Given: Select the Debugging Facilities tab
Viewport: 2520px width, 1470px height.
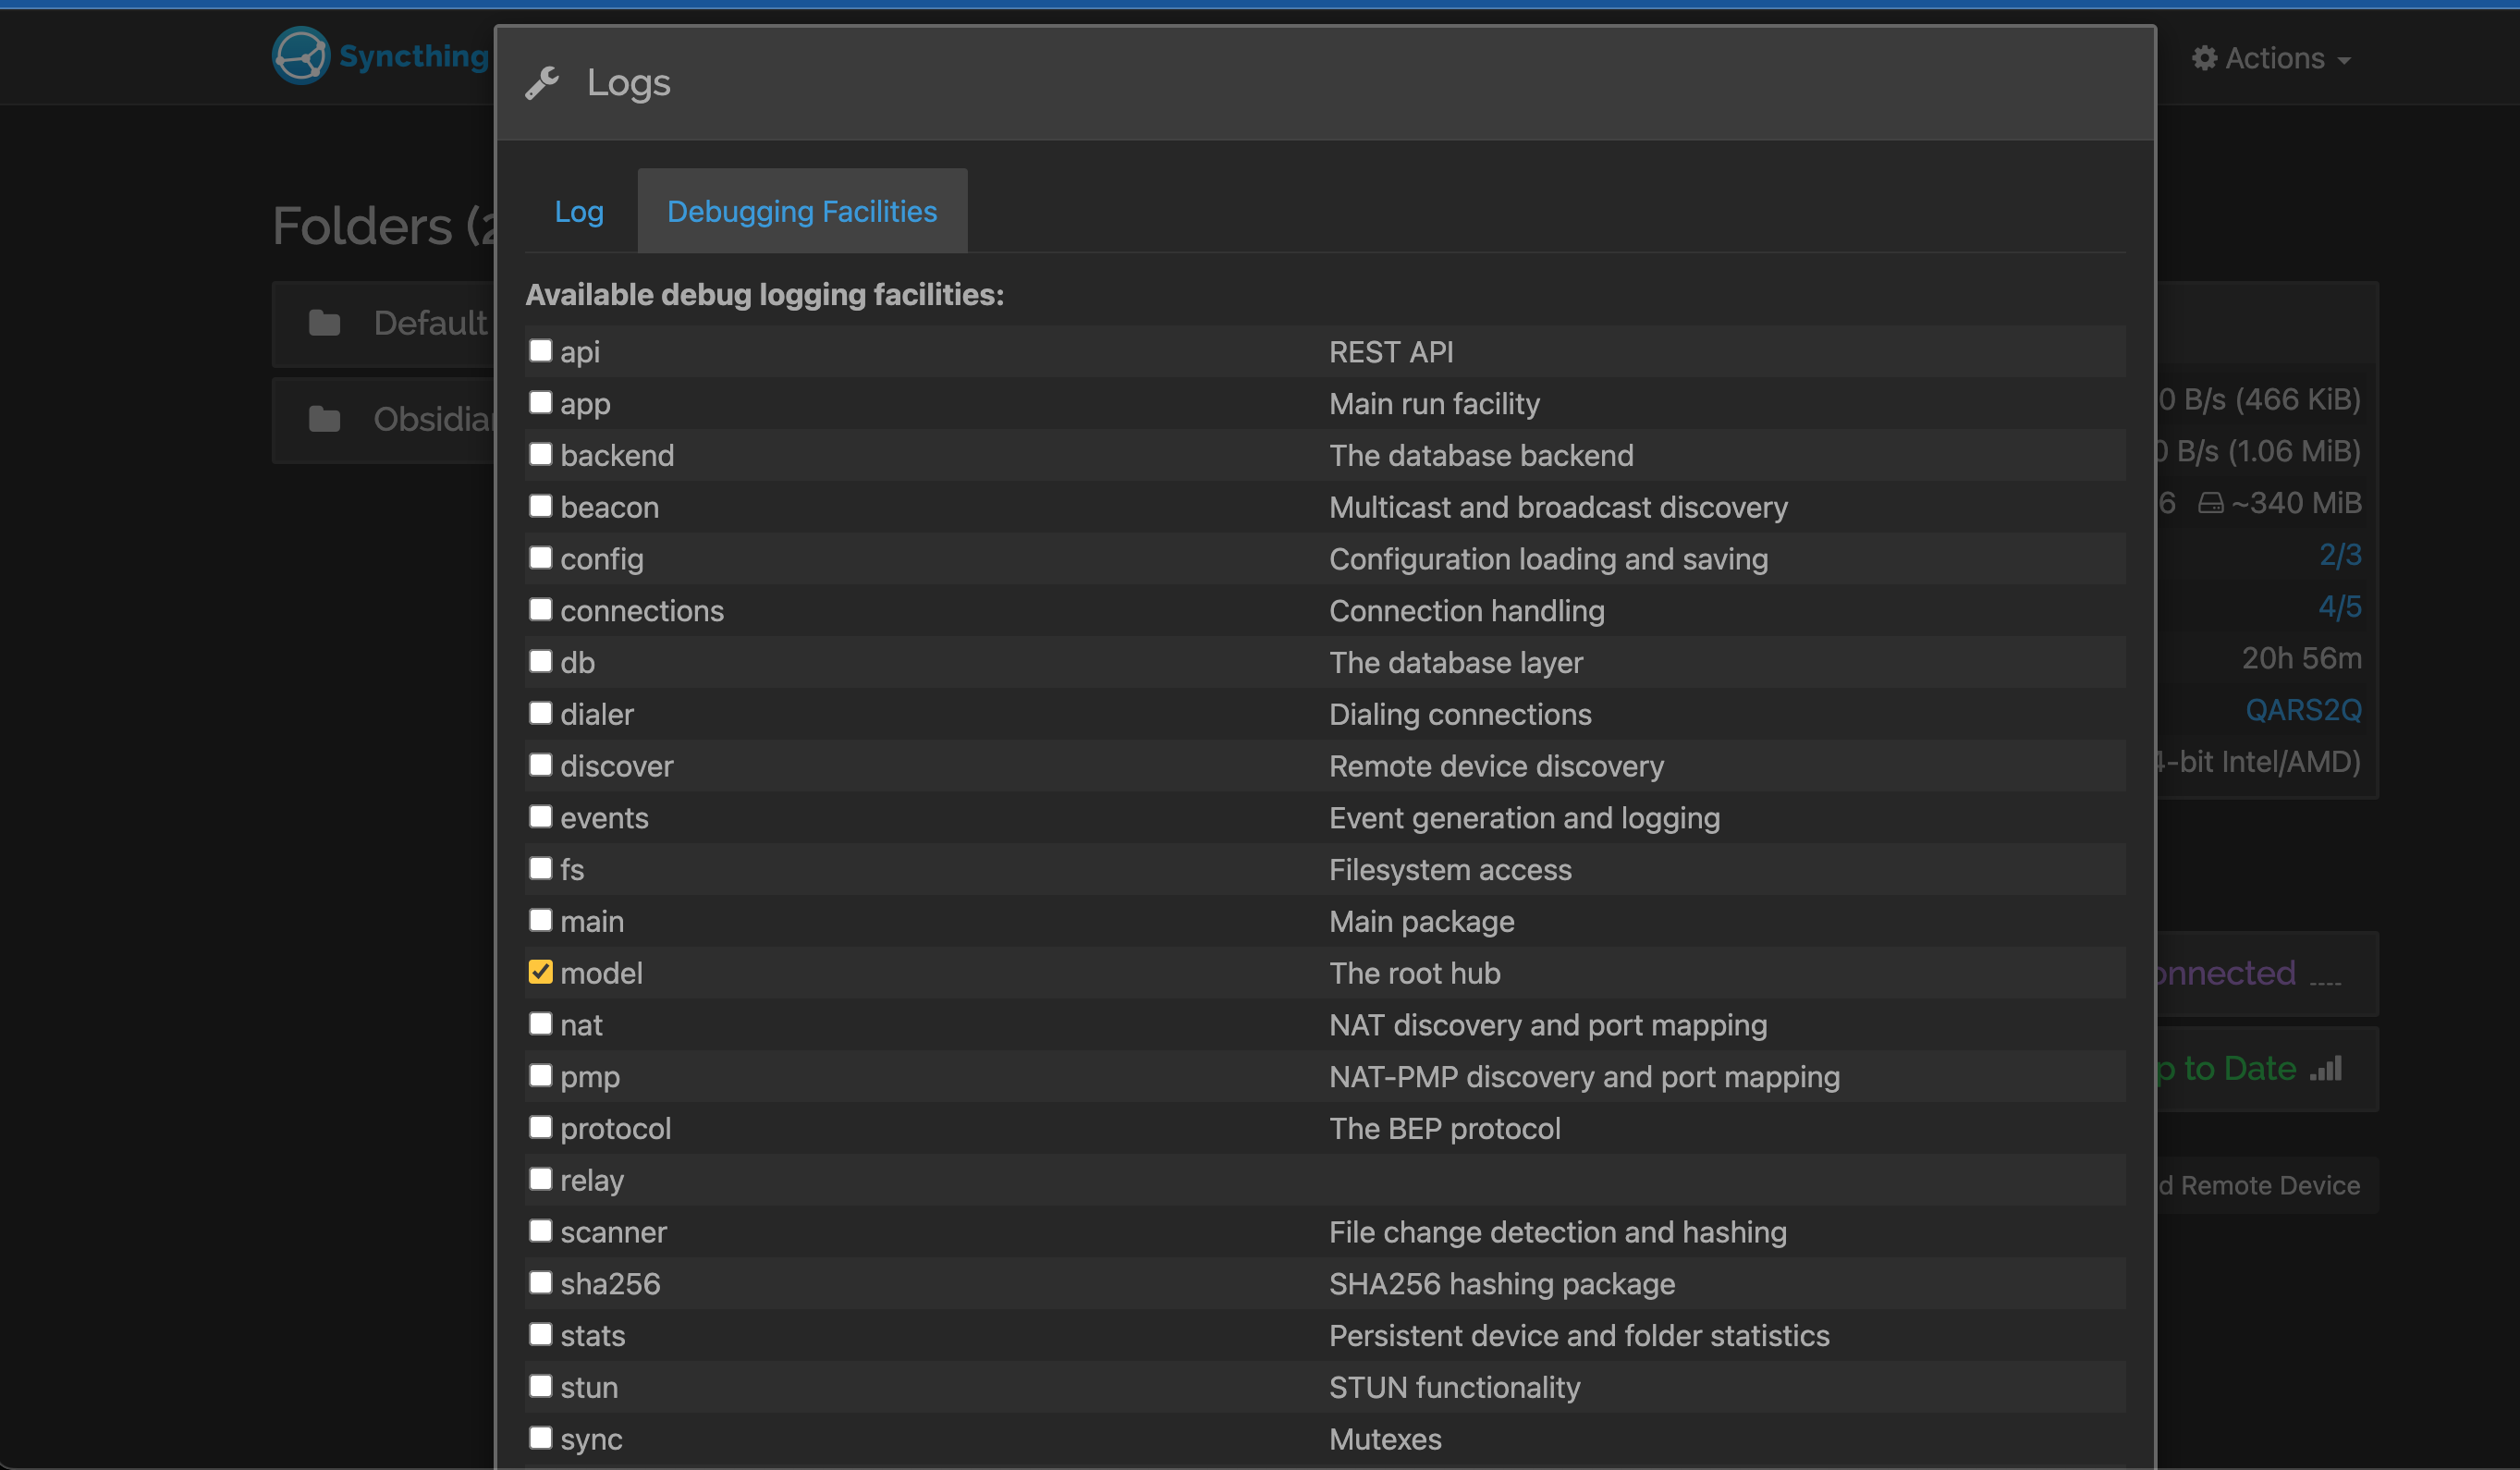Looking at the screenshot, I should 802,211.
